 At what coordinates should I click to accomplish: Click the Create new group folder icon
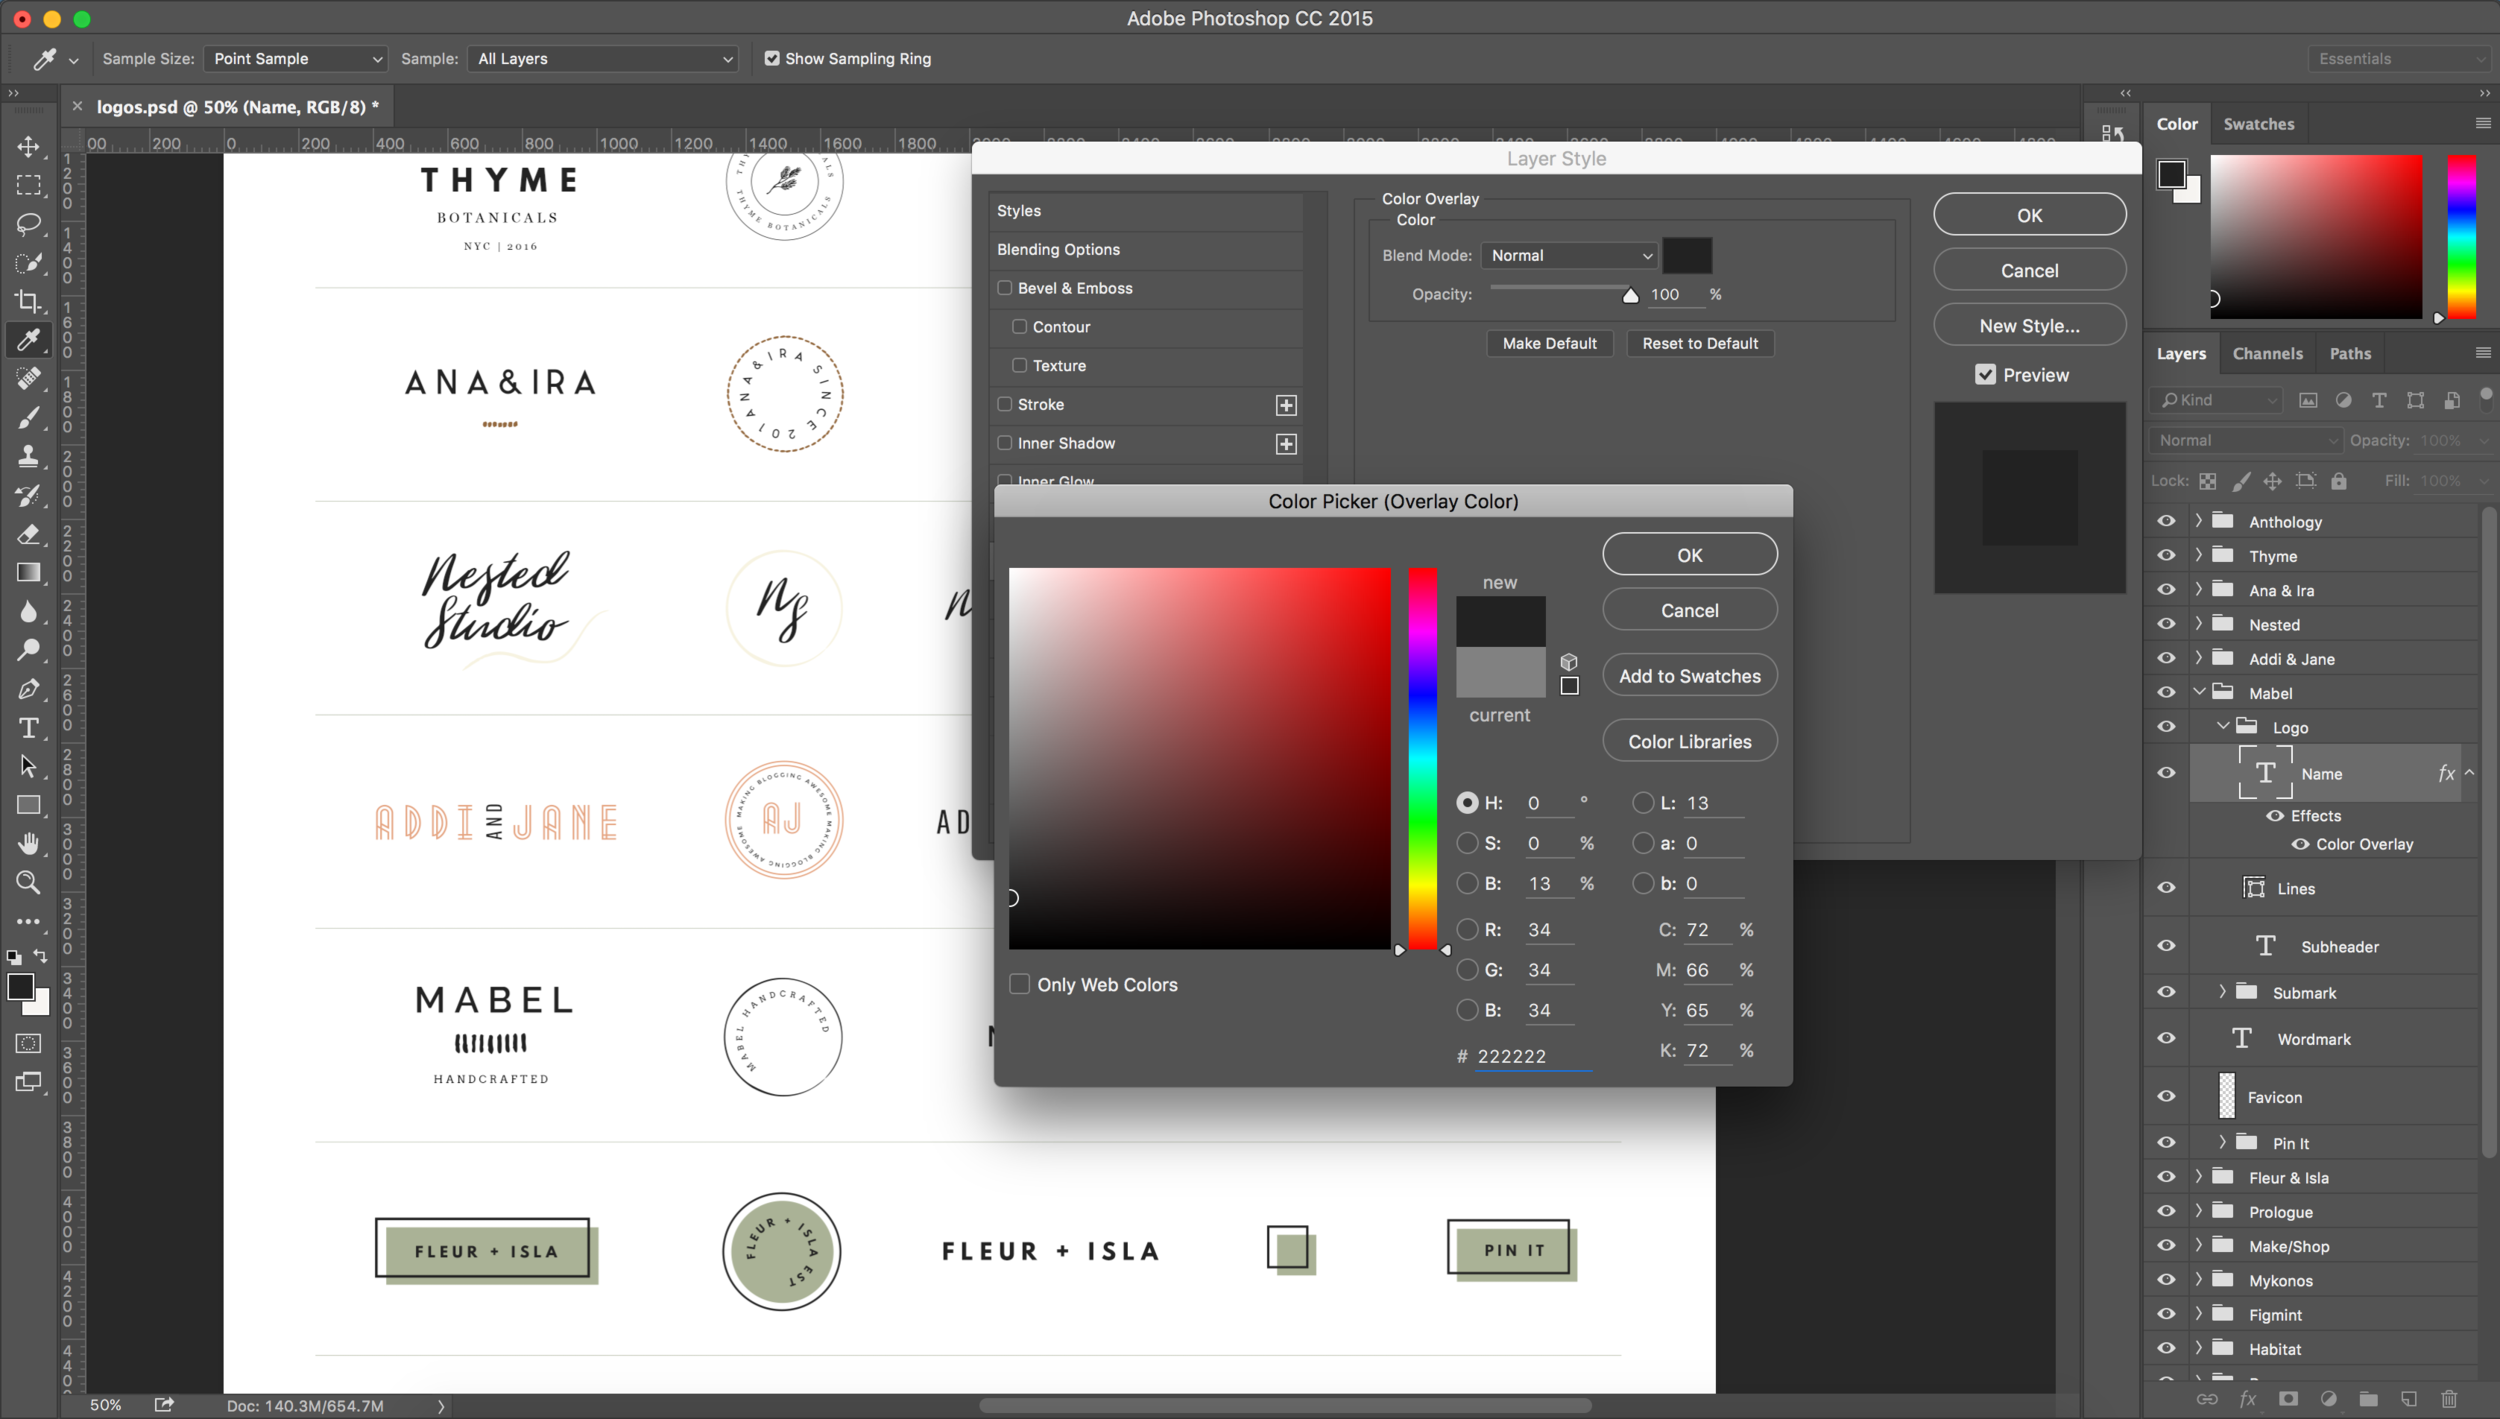click(x=2368, y=1399)
